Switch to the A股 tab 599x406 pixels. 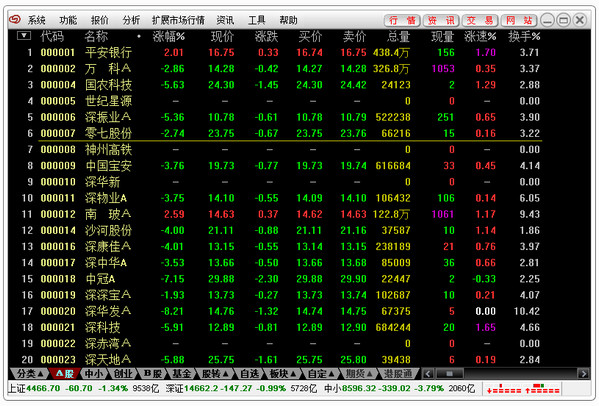click(x=65, y=374)
